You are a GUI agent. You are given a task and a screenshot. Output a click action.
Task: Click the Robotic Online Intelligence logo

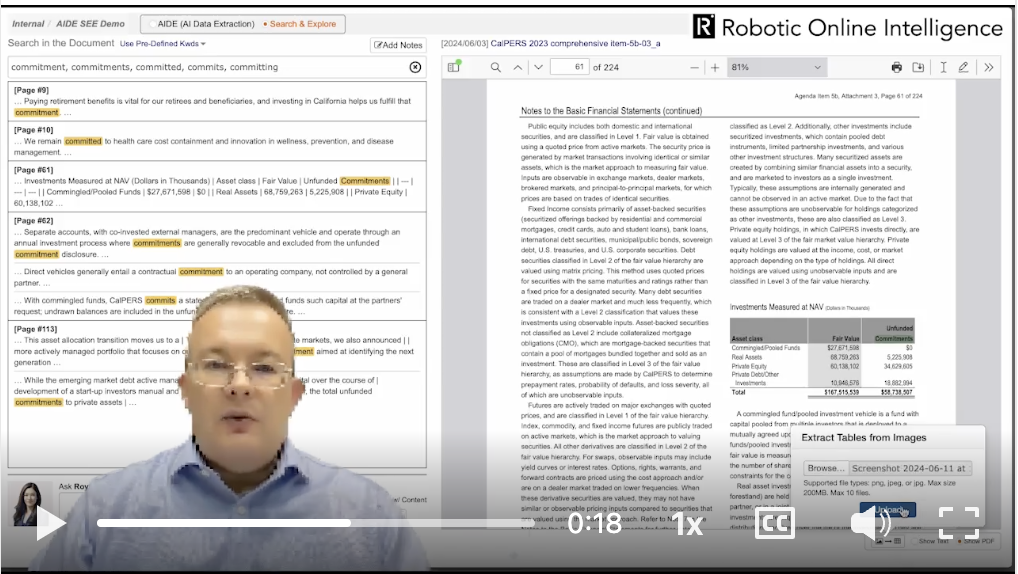(847, 27)
